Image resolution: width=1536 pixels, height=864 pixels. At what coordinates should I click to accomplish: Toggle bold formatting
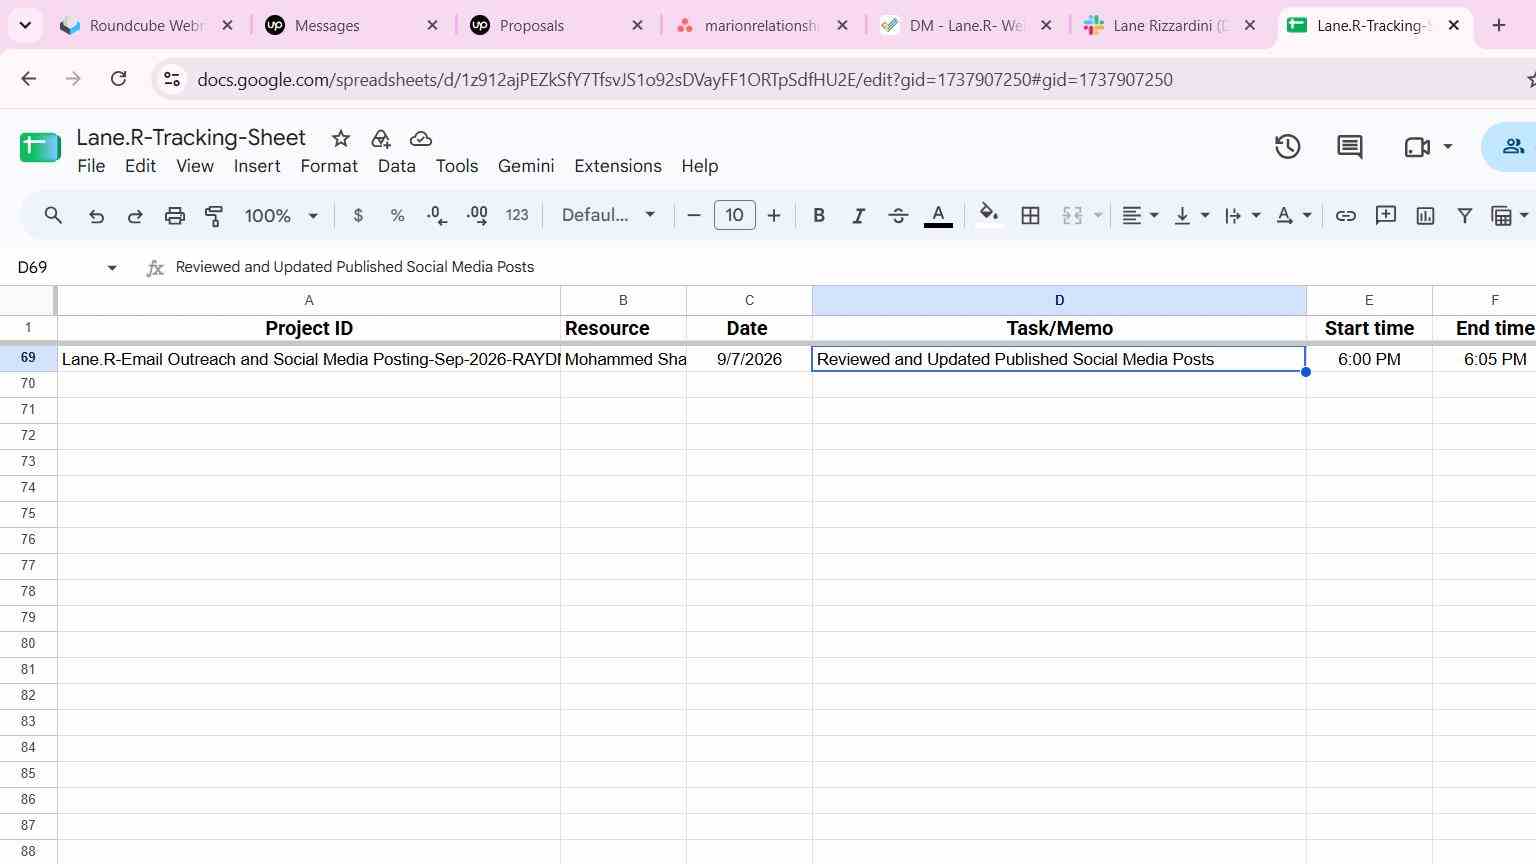[x=819, y=216]
